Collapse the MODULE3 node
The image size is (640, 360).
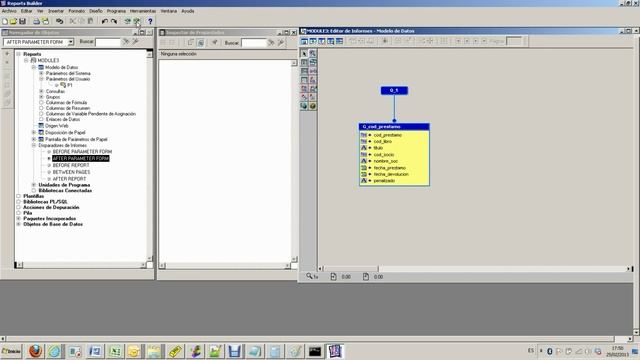pyautogui.click(x=26, y=60)
